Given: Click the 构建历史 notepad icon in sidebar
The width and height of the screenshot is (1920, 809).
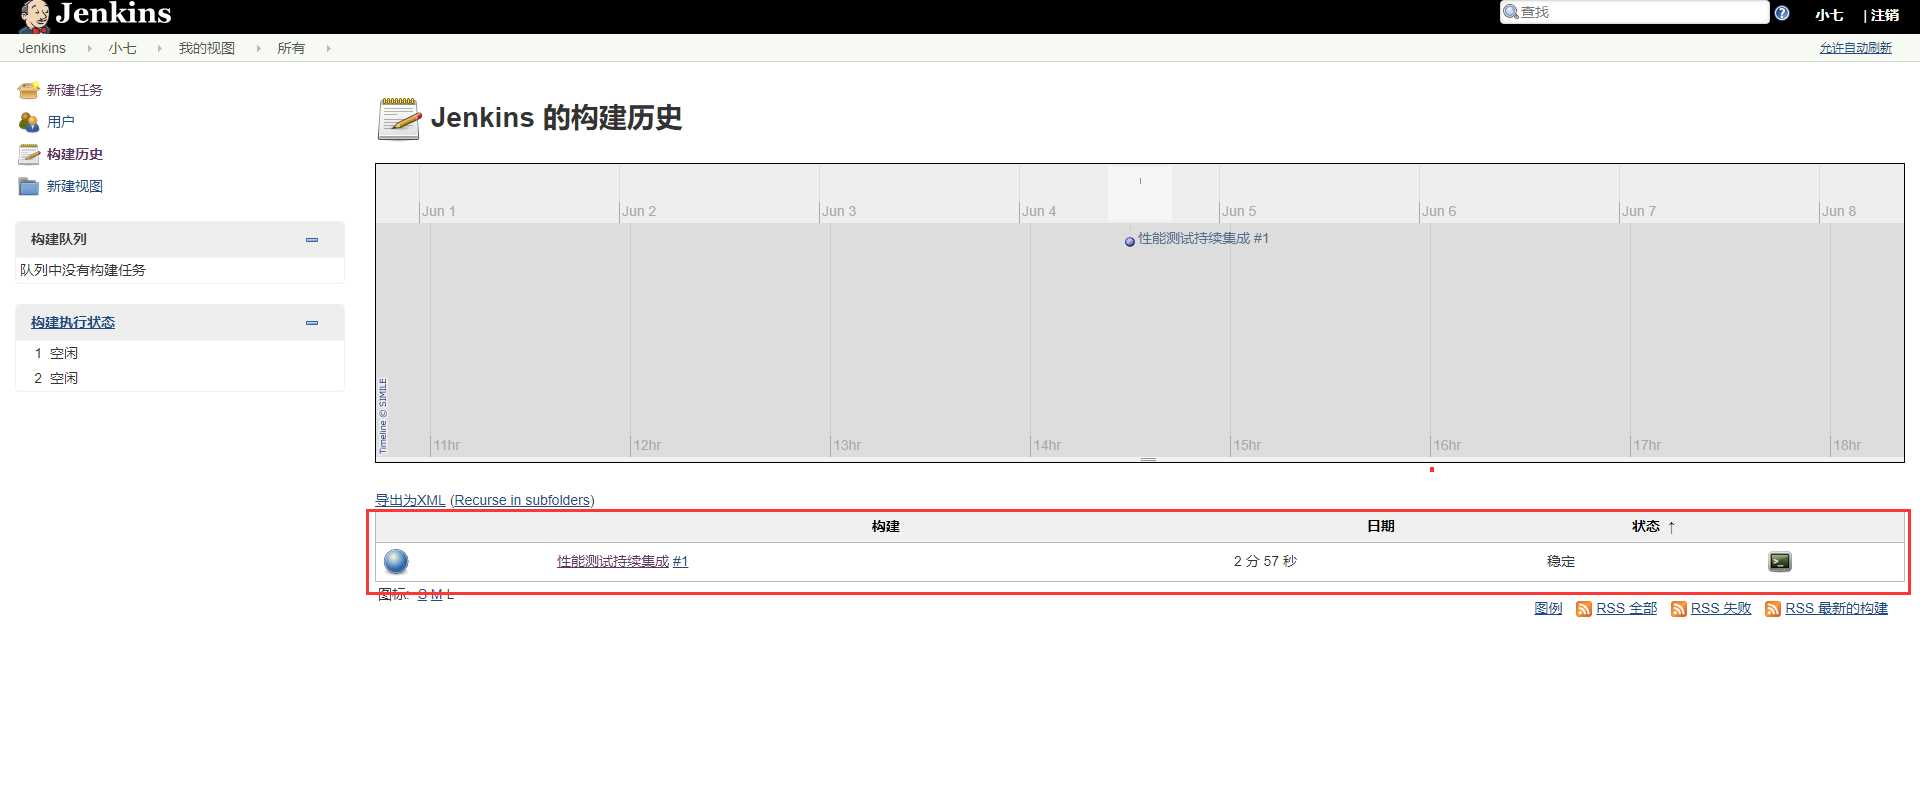Looking at the screenshot, I should (28, 154).
